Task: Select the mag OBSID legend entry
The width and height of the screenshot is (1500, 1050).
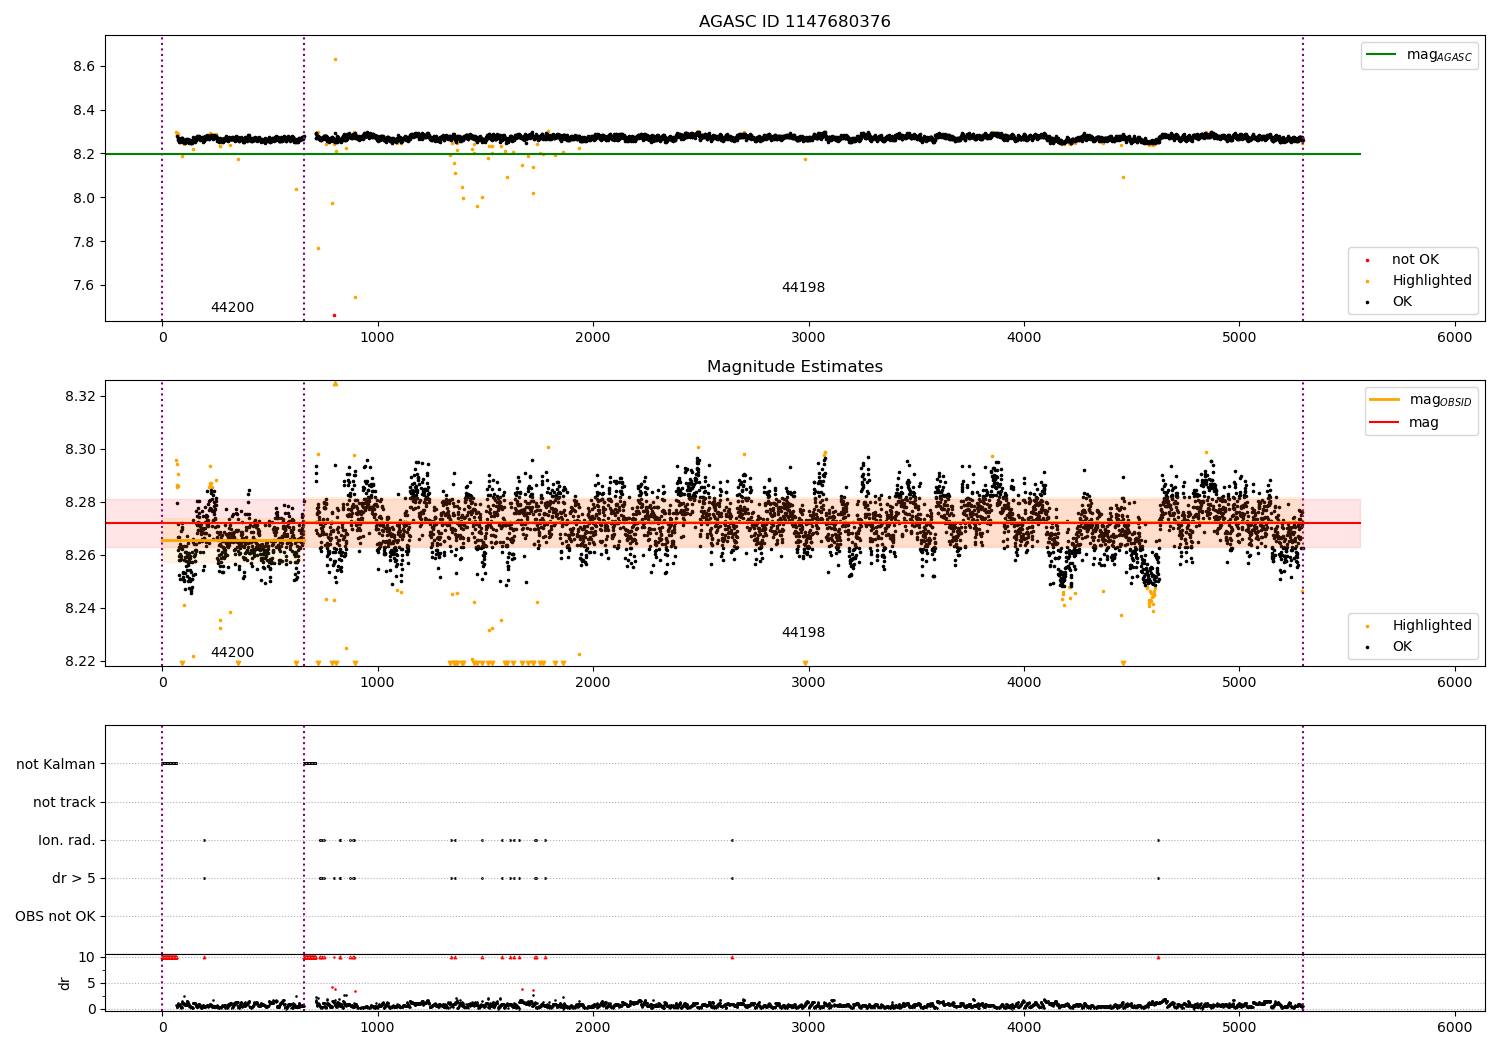Action: (1421, 400)
